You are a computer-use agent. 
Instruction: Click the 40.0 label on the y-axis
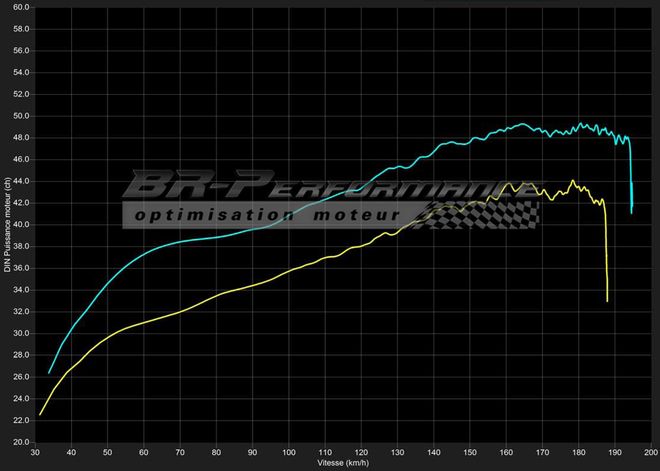[22, 225]
